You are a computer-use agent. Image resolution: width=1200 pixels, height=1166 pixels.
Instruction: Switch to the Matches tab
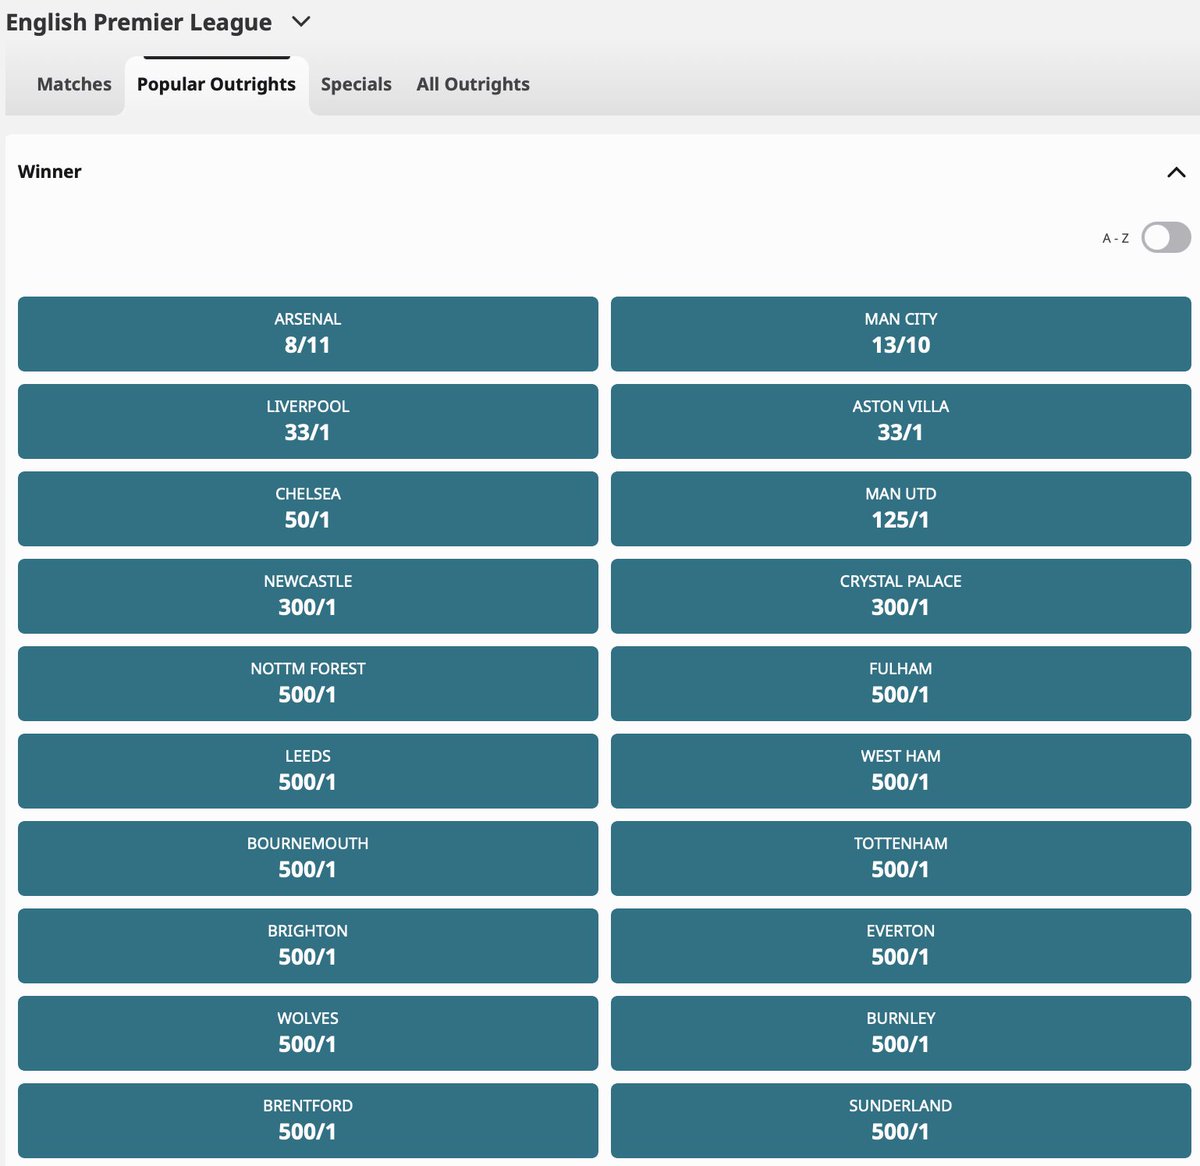74,84
